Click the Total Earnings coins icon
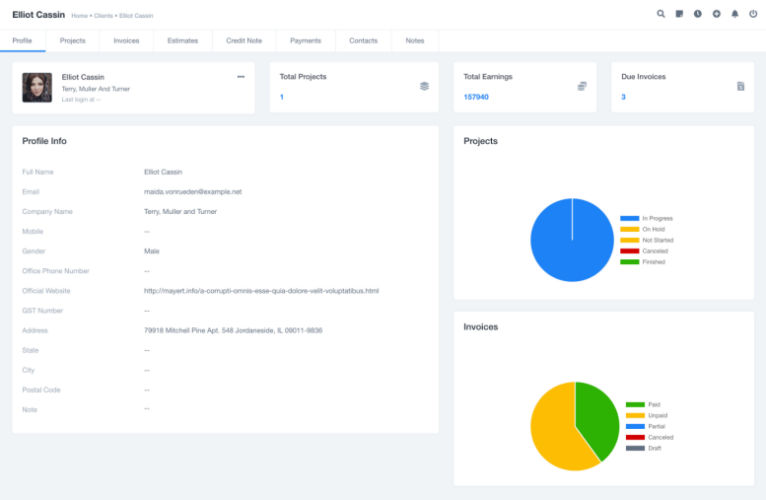Screen dimensions: 766x500 [x=582, y=86]
